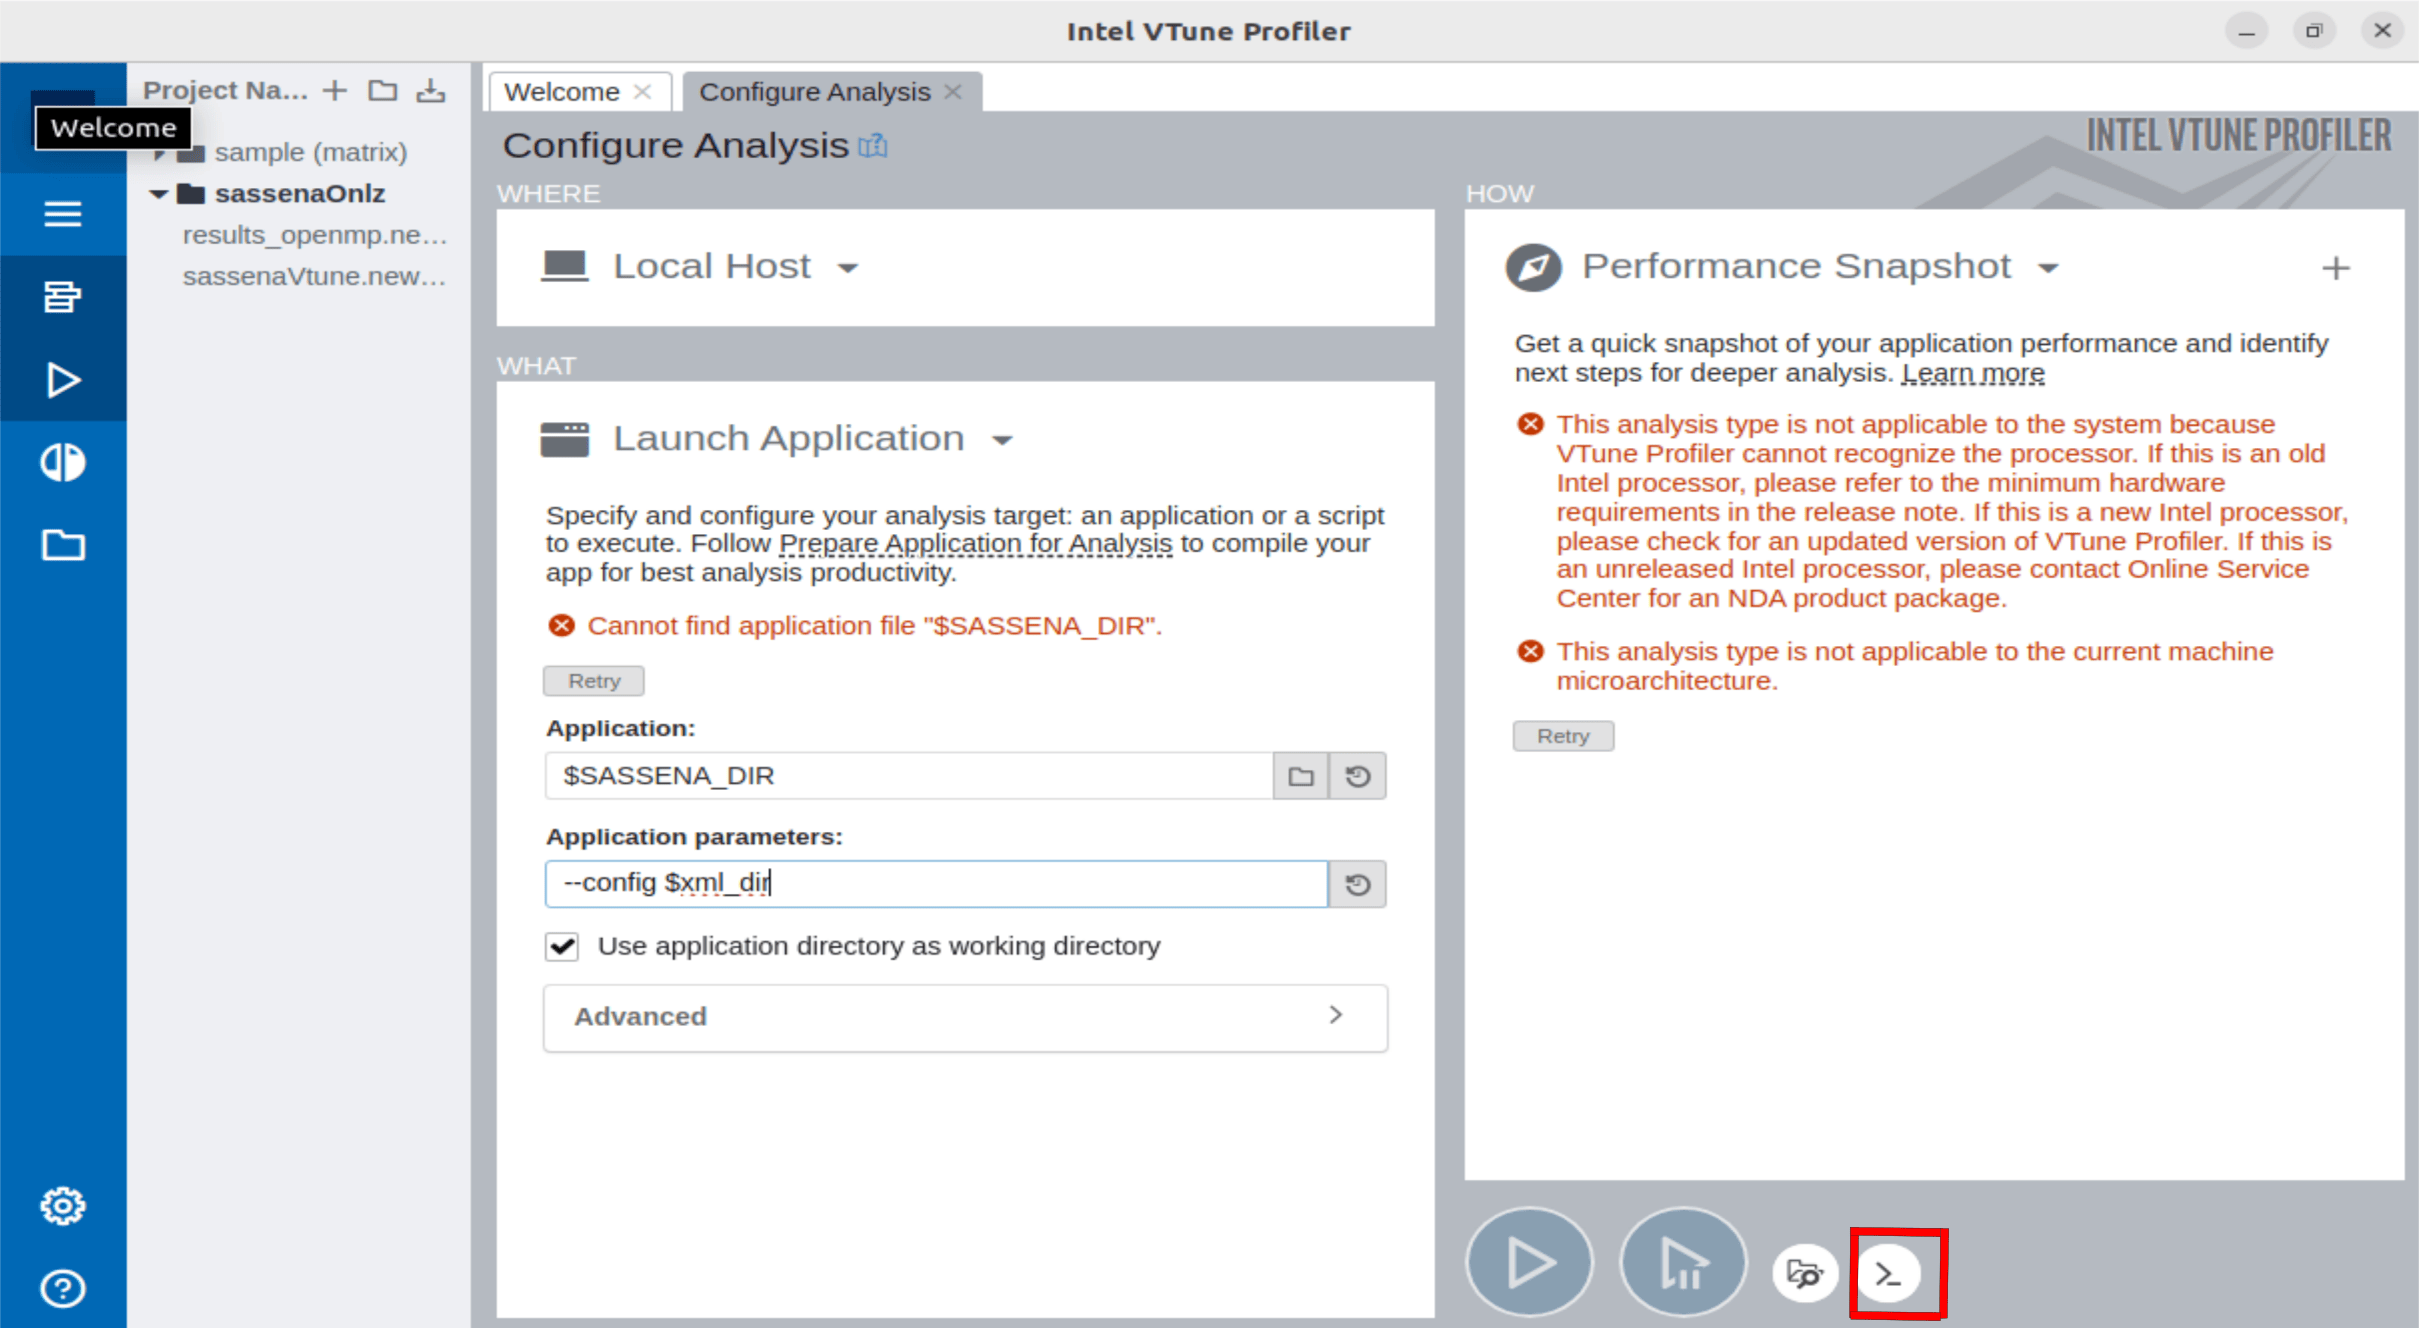Open the Options gear in the sidebar
The image size is (2419, 1328).
pyautogui.click(x=62, y=1206)
